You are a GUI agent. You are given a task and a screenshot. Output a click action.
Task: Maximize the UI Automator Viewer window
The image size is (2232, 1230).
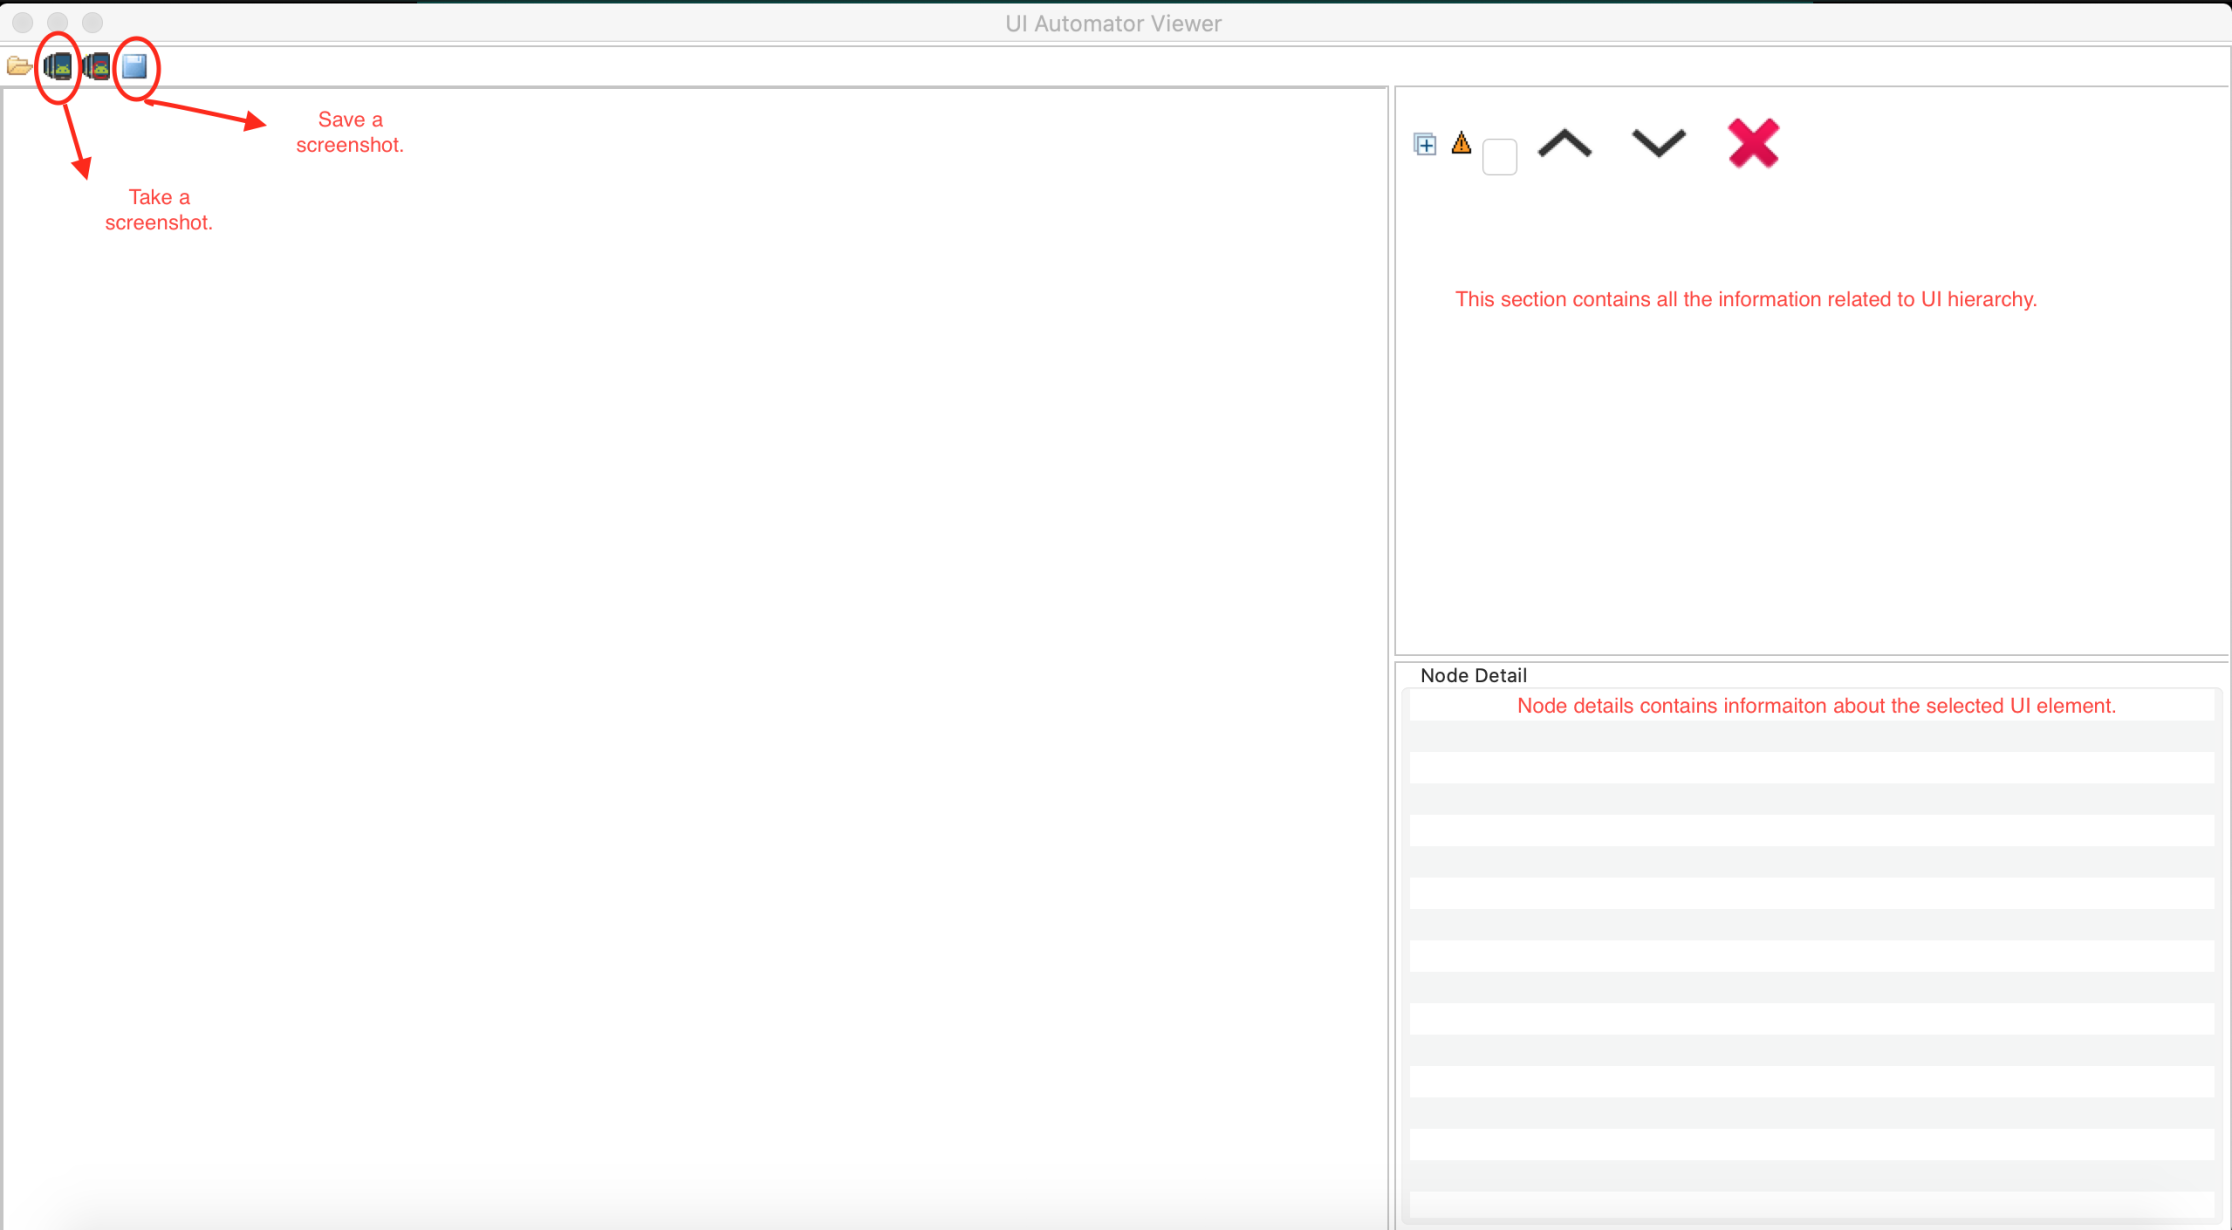tap(92, 22)
